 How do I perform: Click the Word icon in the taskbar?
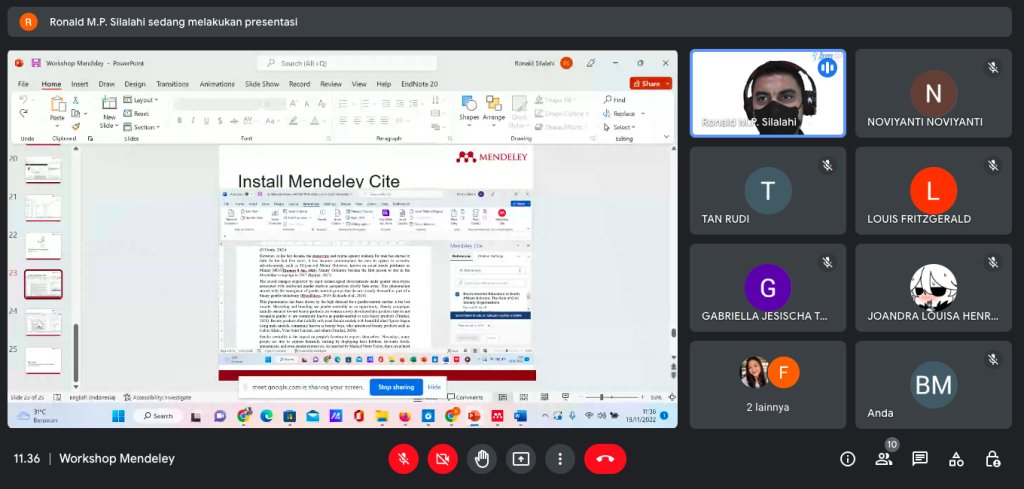click(x=520, y=415)
